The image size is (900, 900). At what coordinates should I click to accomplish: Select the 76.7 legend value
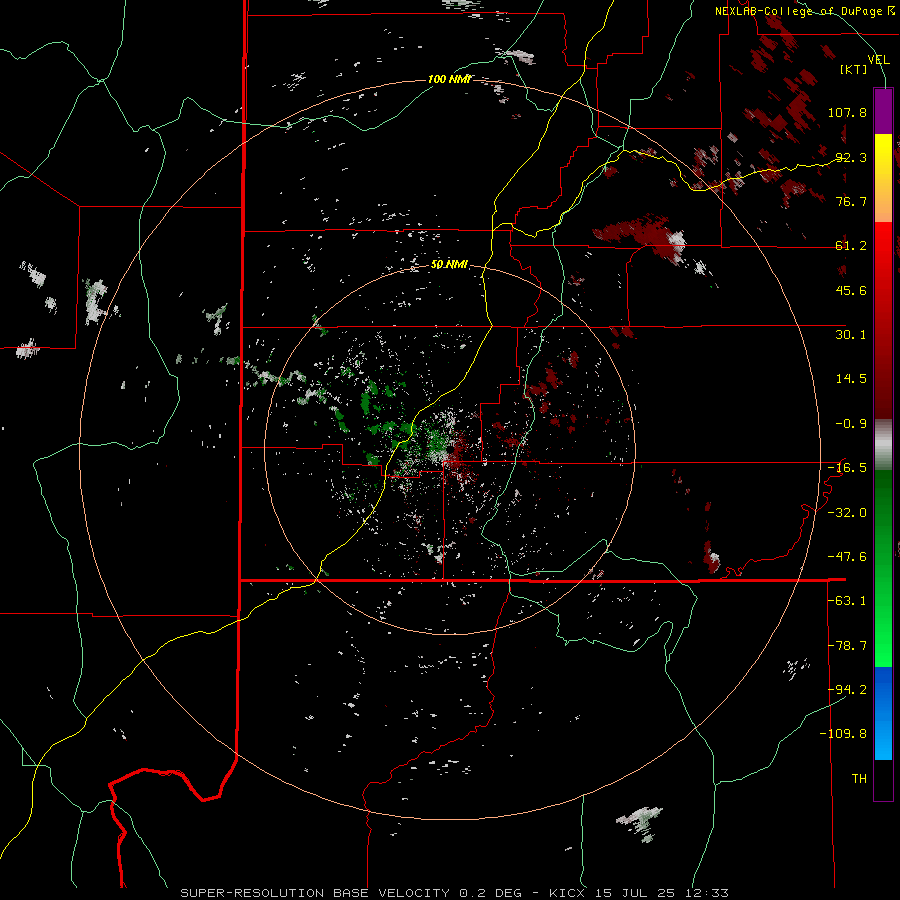point(851,201)
